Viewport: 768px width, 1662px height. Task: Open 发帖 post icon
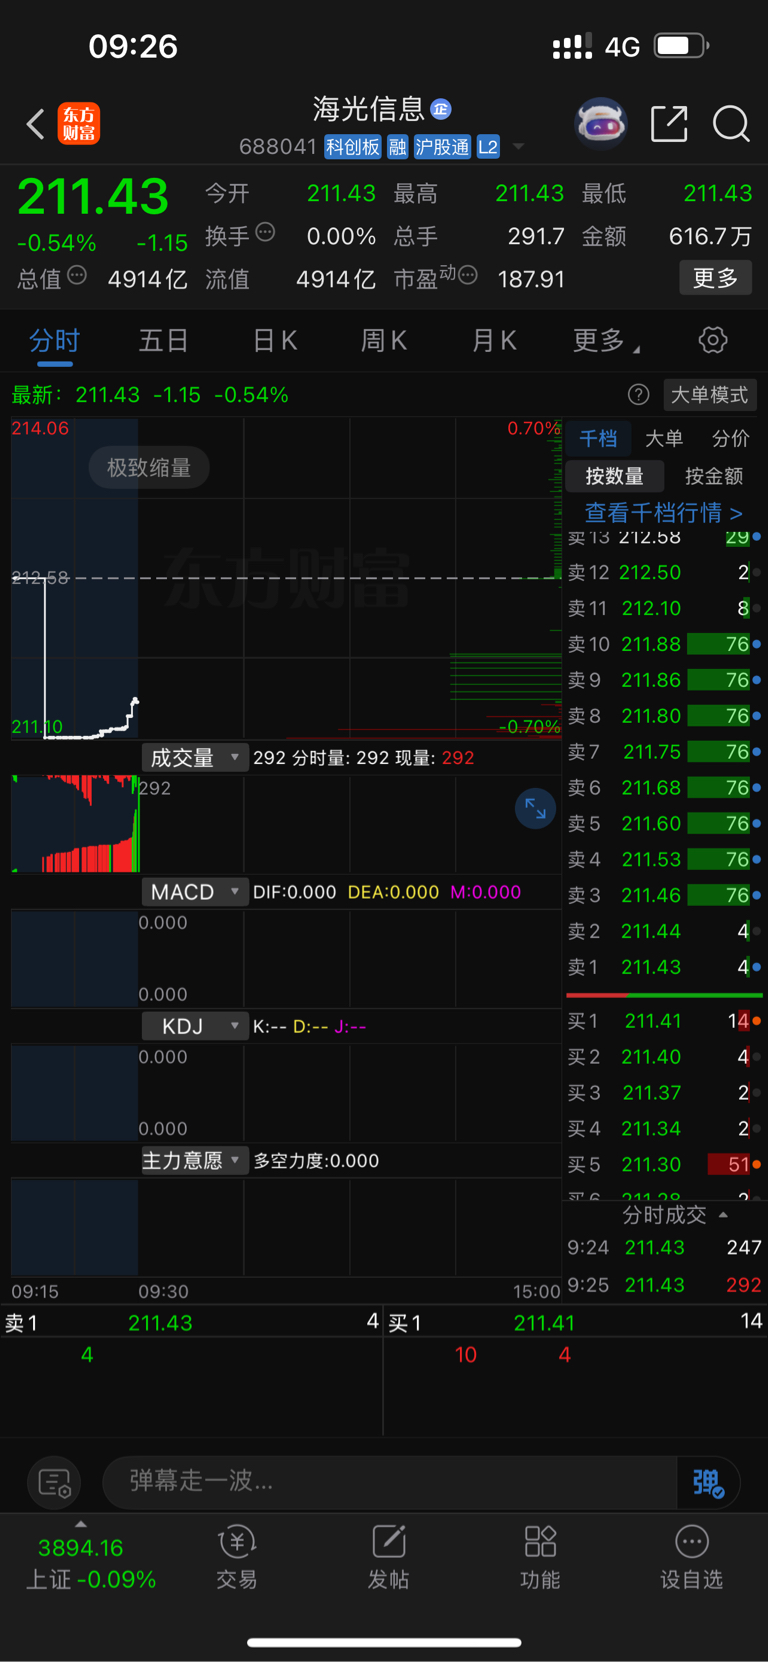click(x=388, y=1558)
